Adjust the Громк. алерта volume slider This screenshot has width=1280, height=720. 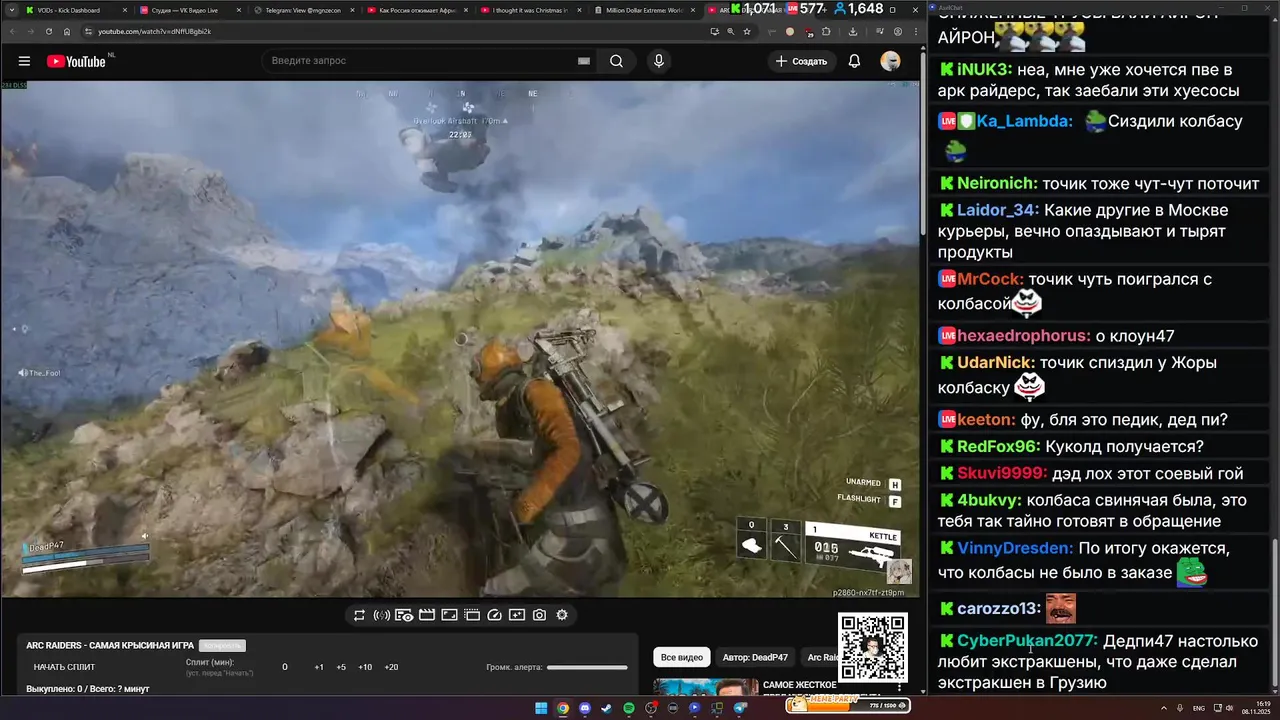(587, 667)
